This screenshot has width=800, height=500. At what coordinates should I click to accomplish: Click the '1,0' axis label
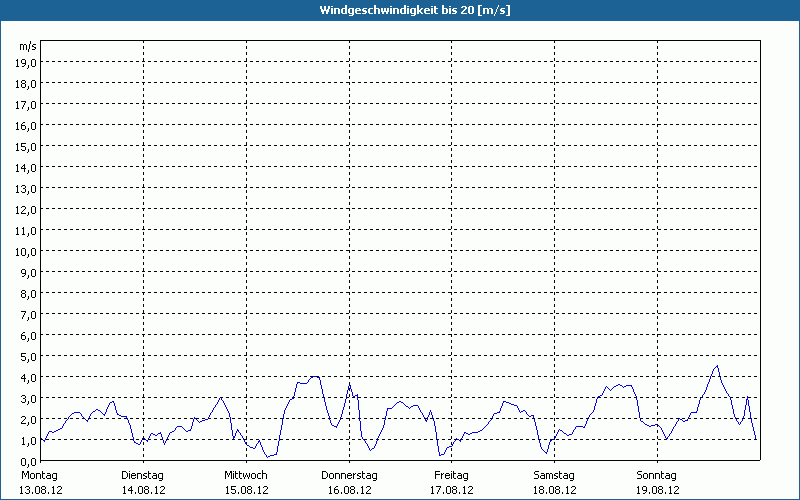(x=29, y=441)
